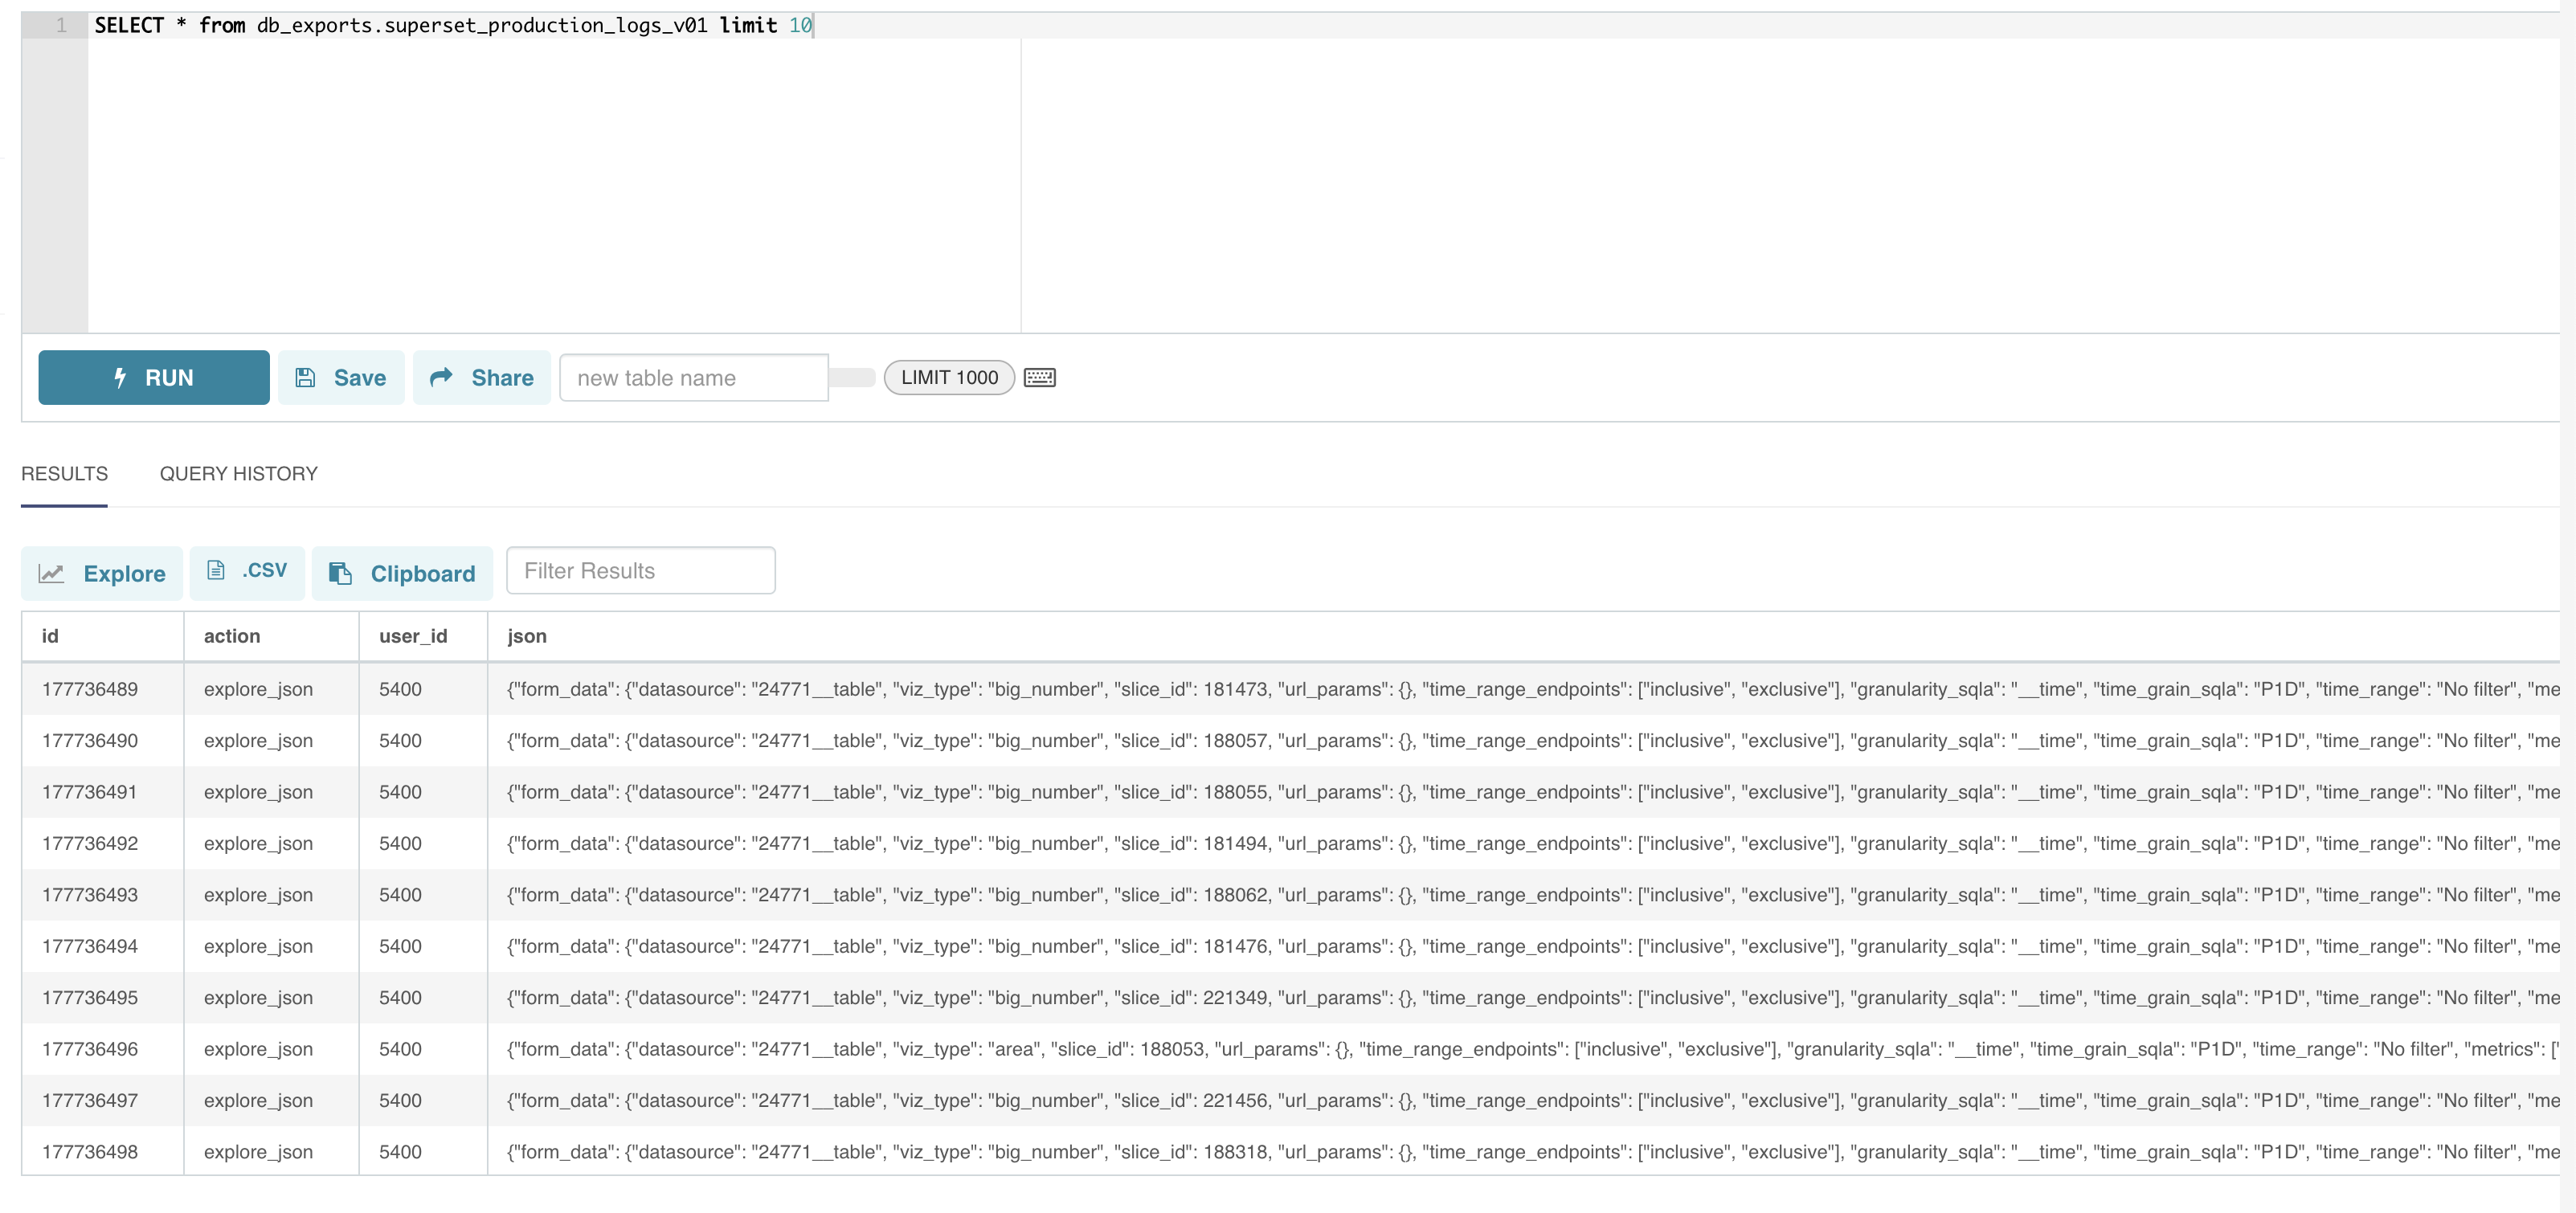The image size is (2576, 1213).
Task: Click the Share arrow icon
Action: (441, 377)
